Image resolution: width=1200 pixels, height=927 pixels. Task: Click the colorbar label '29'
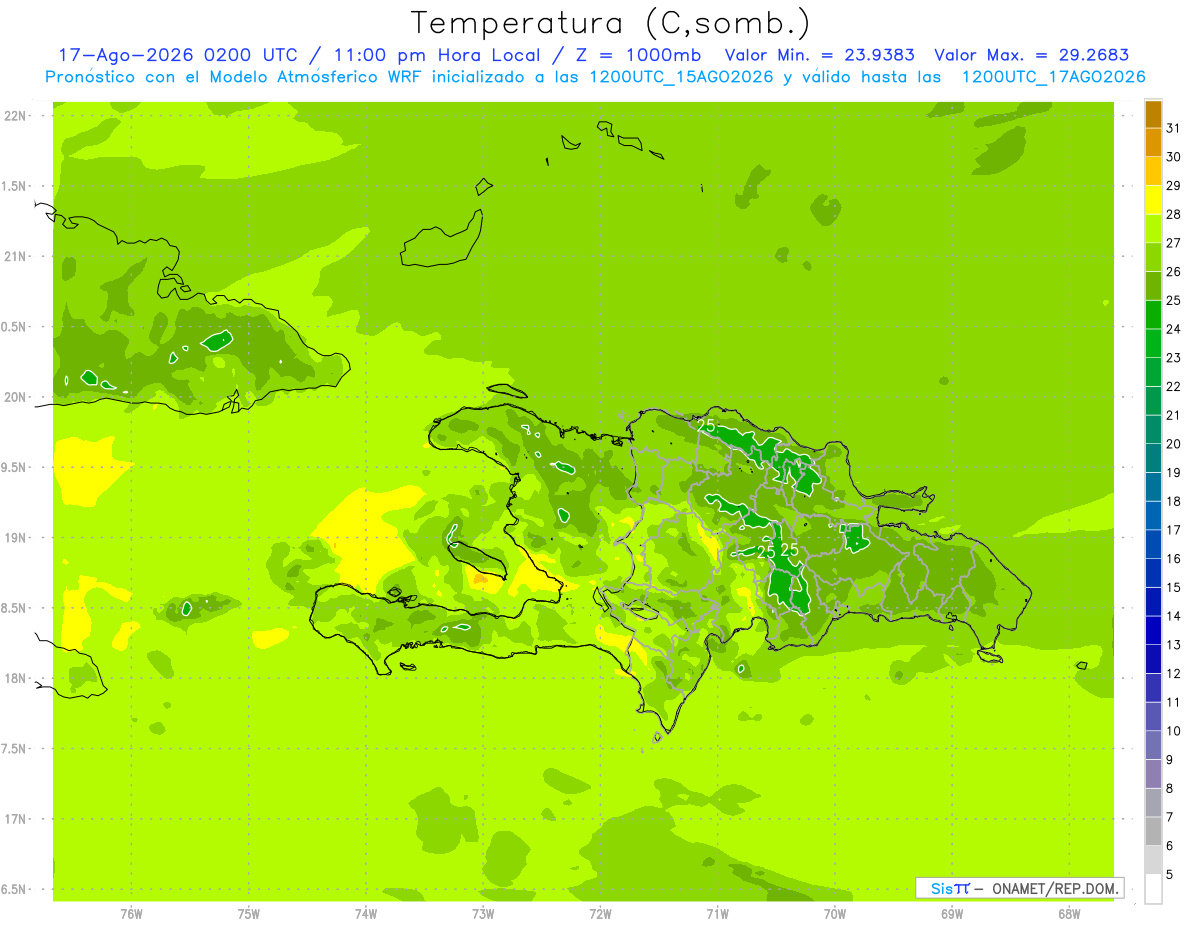pos(1174,186)
